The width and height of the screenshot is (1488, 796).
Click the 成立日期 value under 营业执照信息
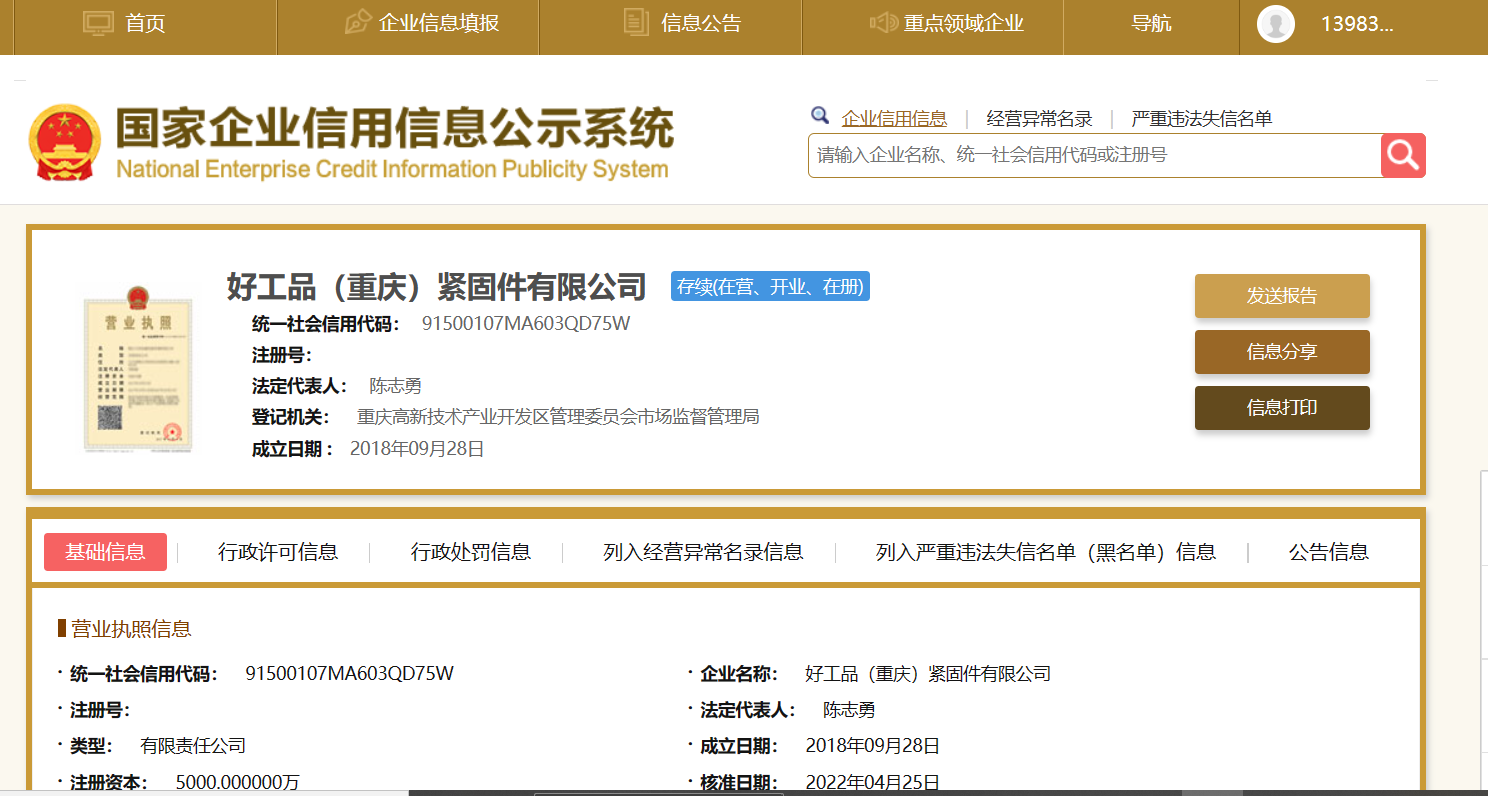pyautogui.click(x=873, y=746)
